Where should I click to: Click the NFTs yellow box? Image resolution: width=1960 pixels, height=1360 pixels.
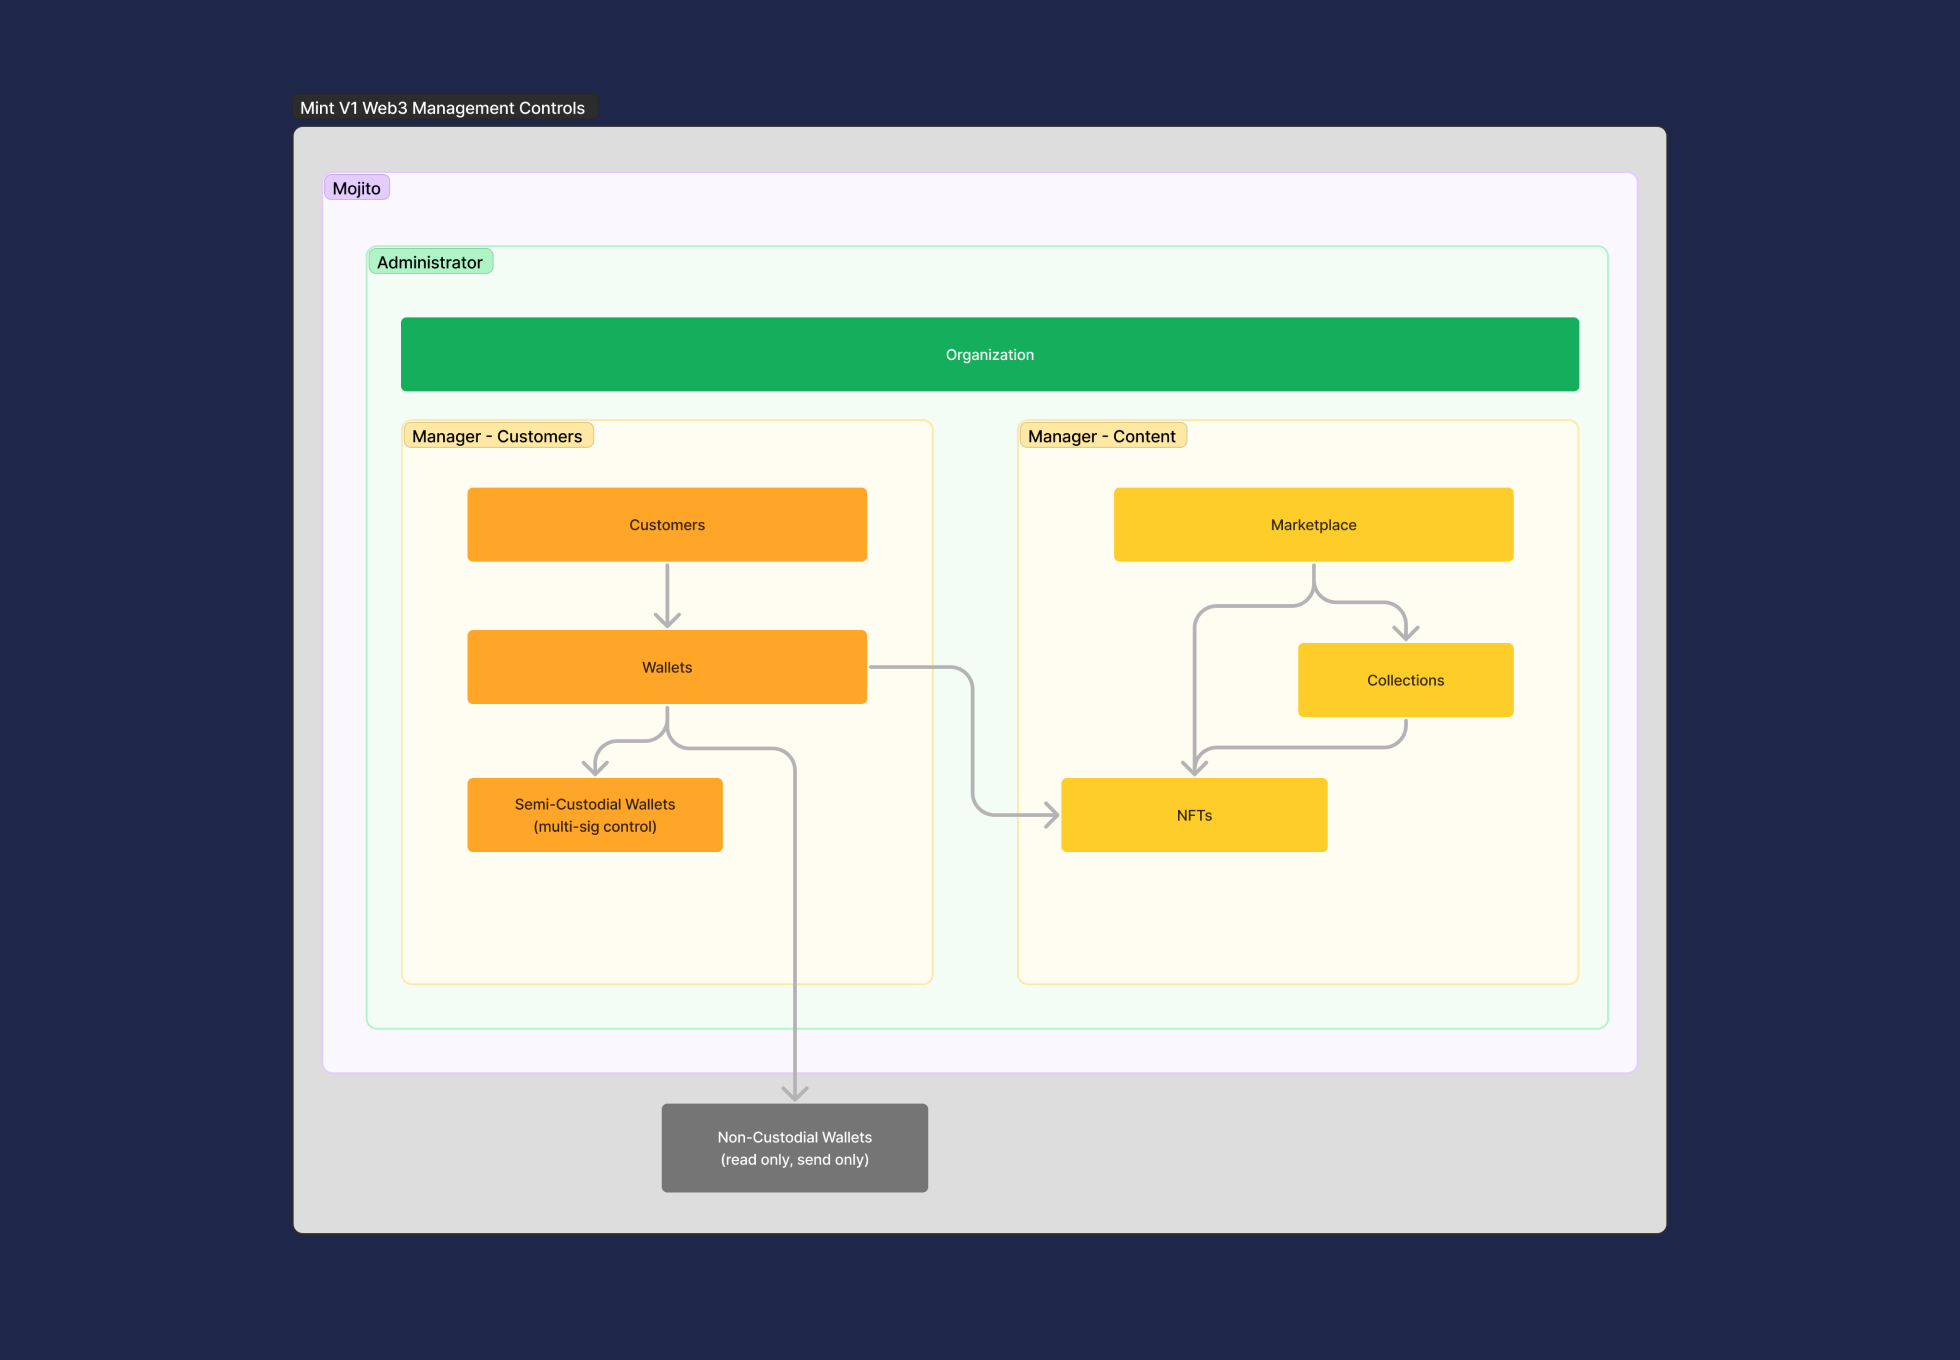click(x=1194, y=815)
